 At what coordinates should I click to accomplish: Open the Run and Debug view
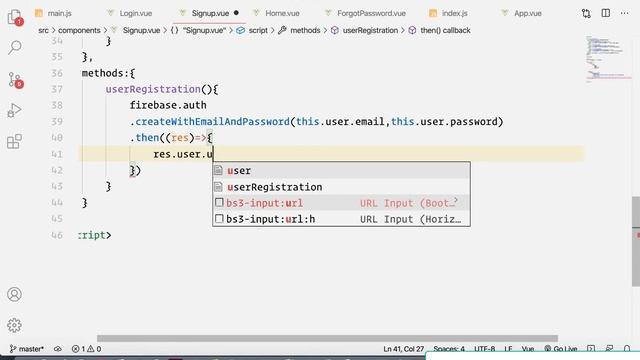click(x=14, y=111)
